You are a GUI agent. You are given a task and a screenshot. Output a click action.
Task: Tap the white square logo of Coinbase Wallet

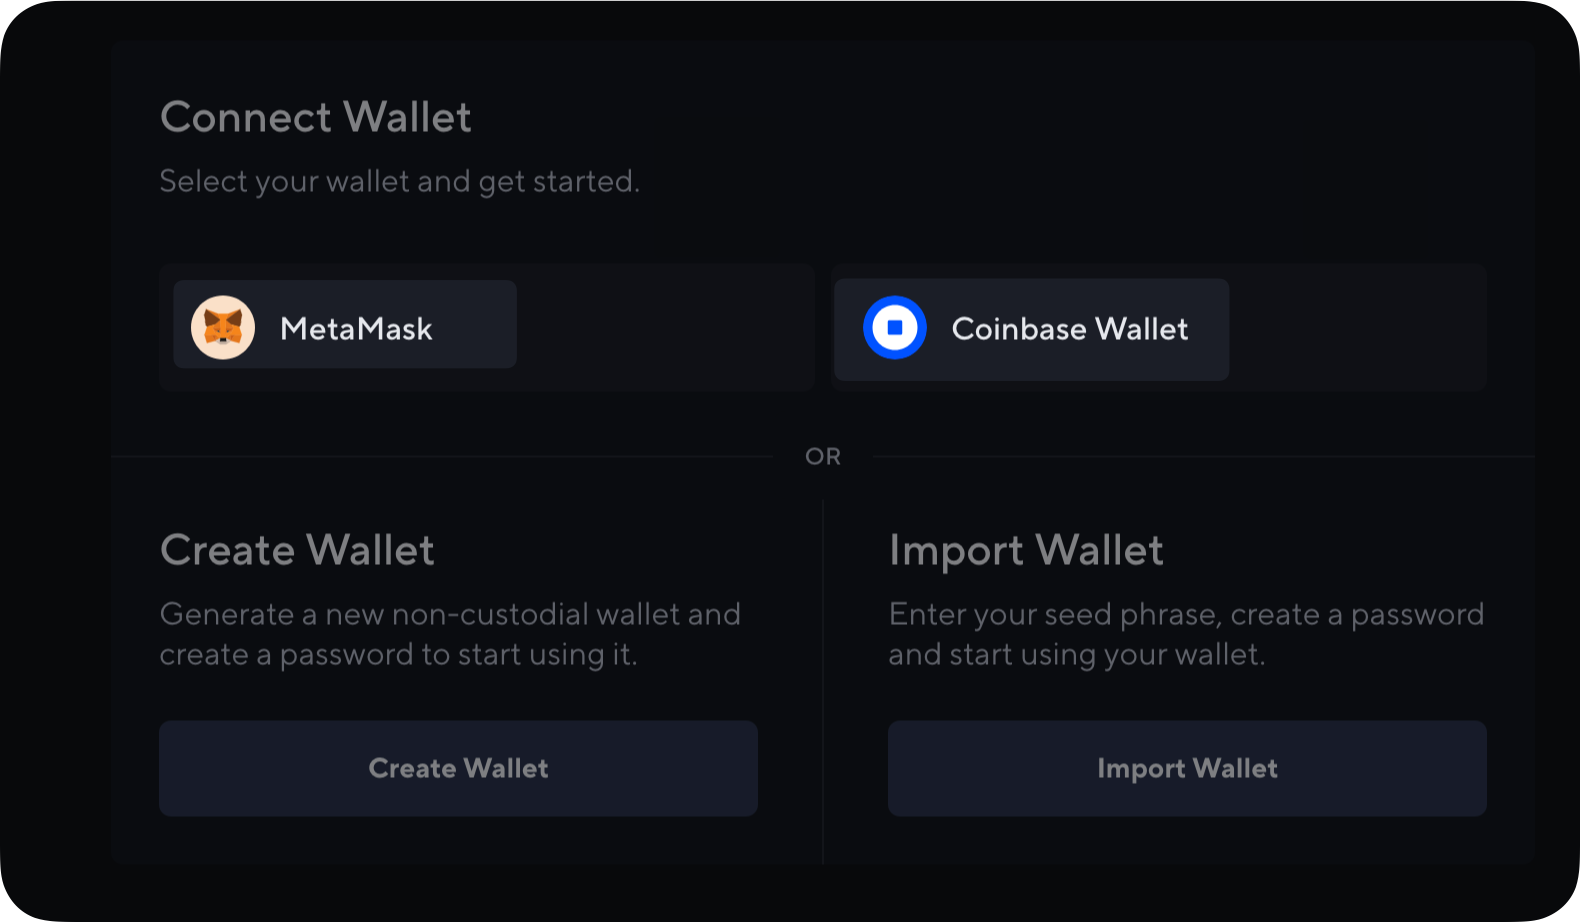point(895,327)
